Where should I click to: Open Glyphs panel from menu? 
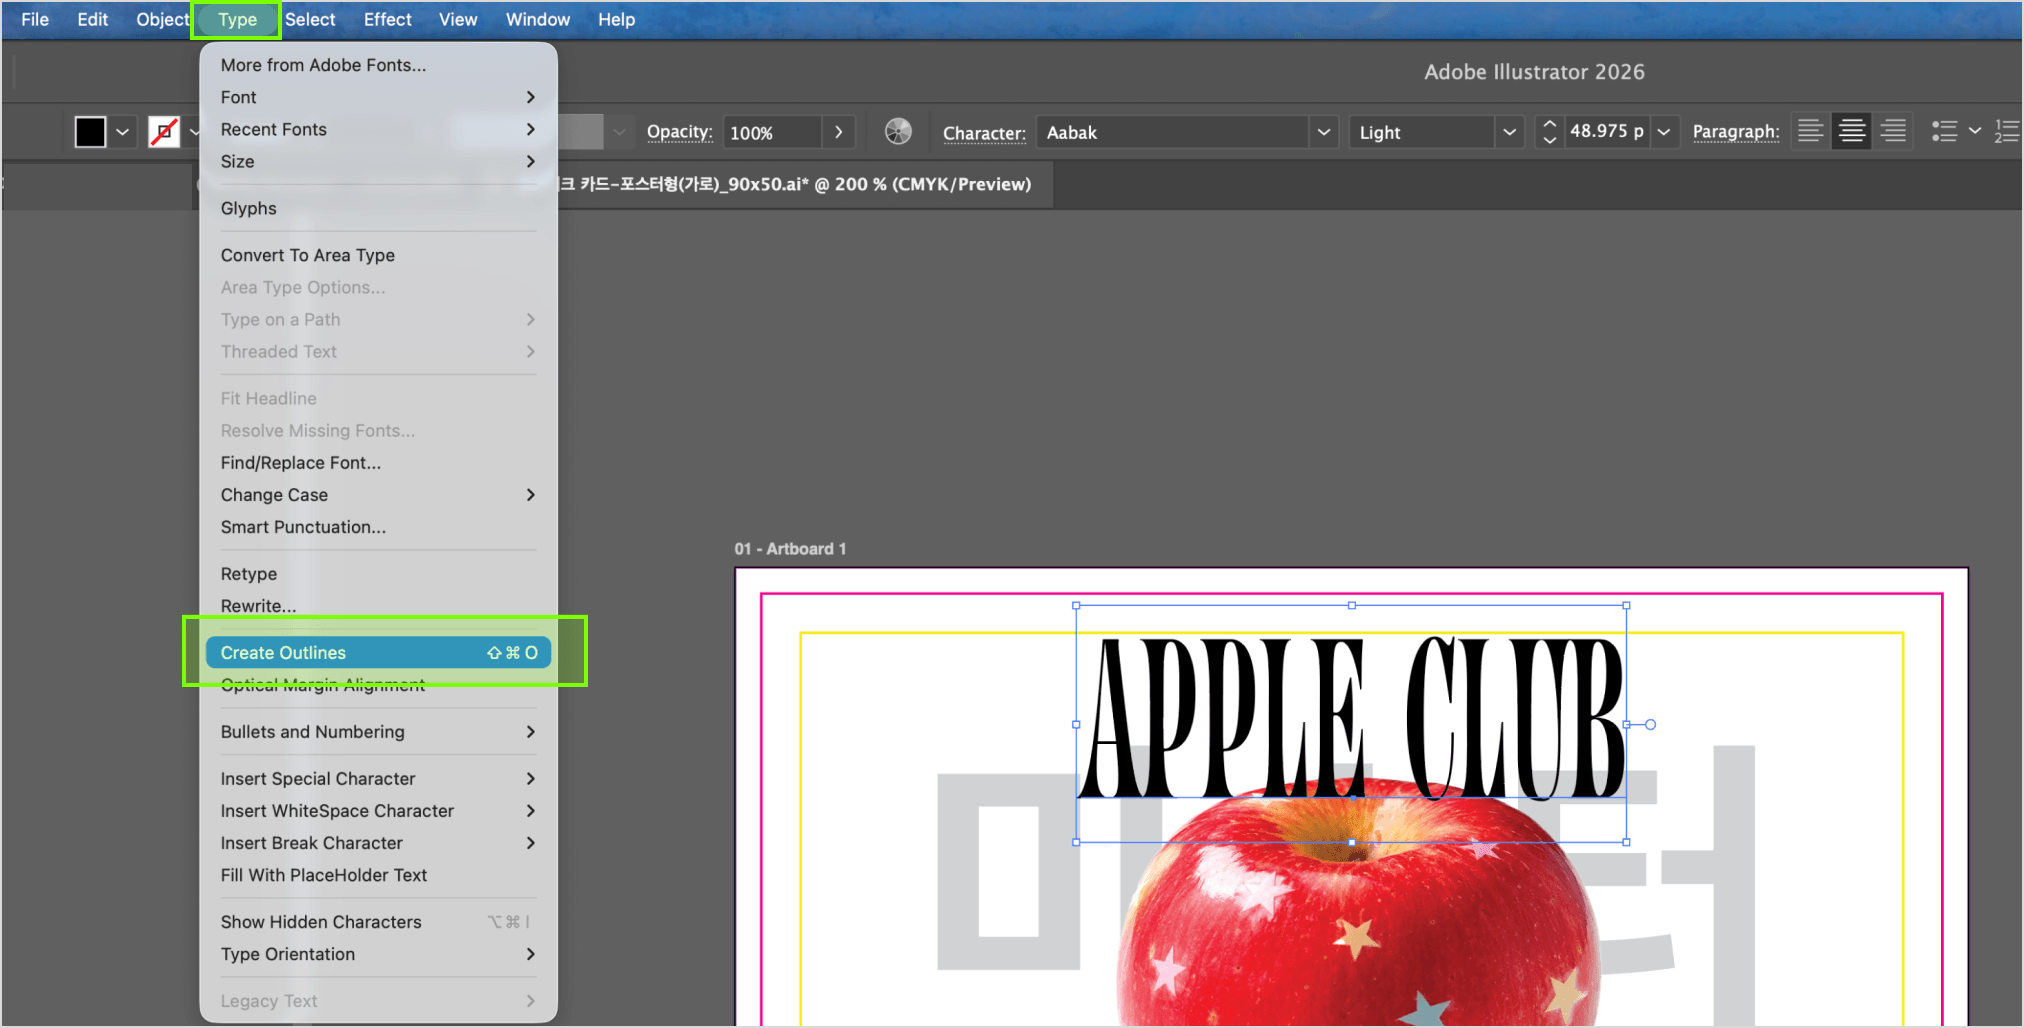click(x=378, y=208)
